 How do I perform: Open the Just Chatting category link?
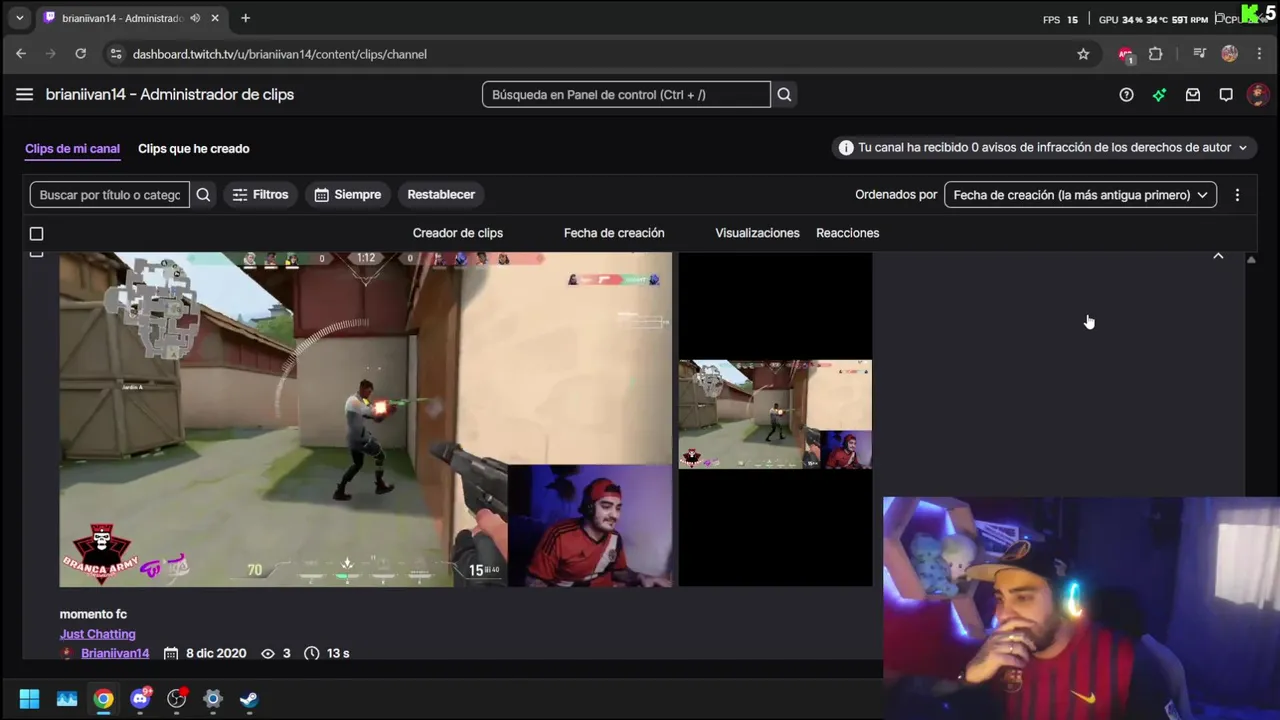[x=97, y=634]
